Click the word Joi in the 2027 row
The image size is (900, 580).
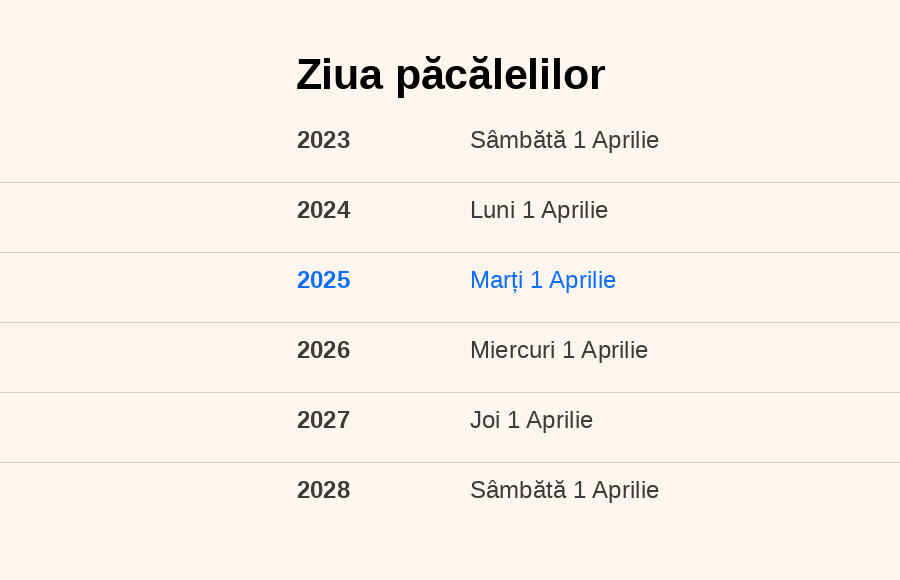[485, 420]
